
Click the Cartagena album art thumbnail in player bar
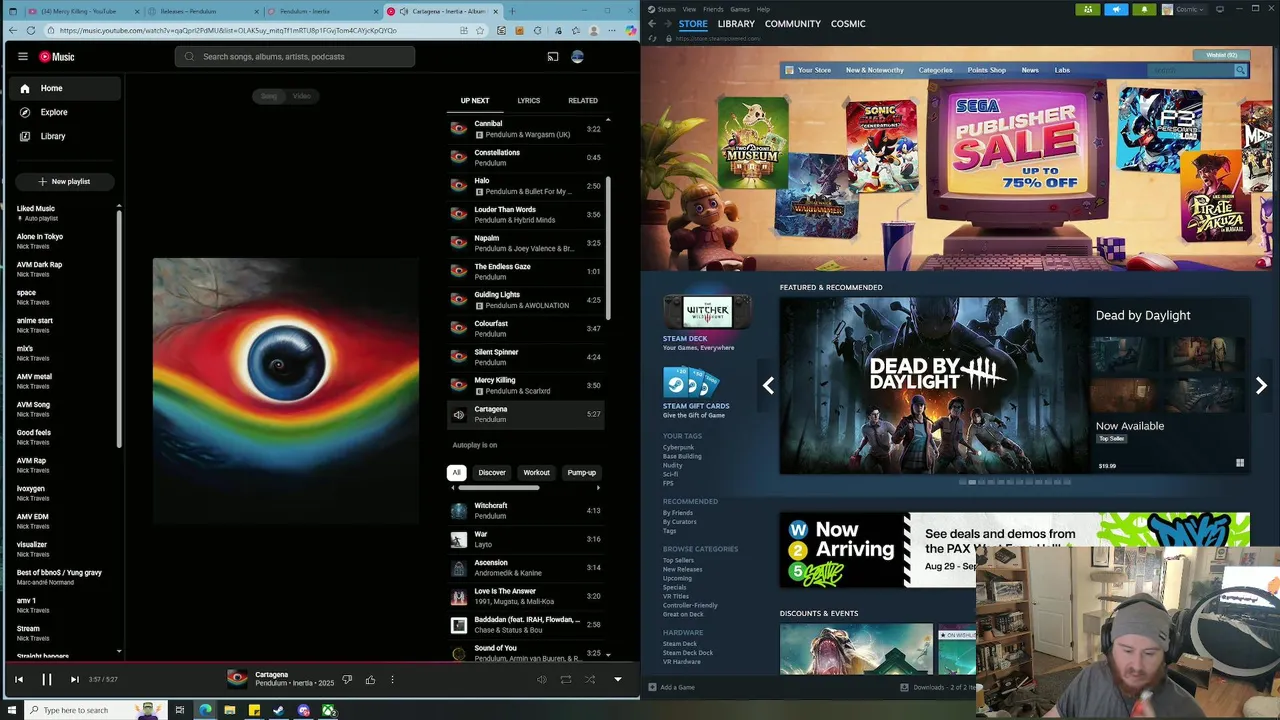tap(237, 679)
